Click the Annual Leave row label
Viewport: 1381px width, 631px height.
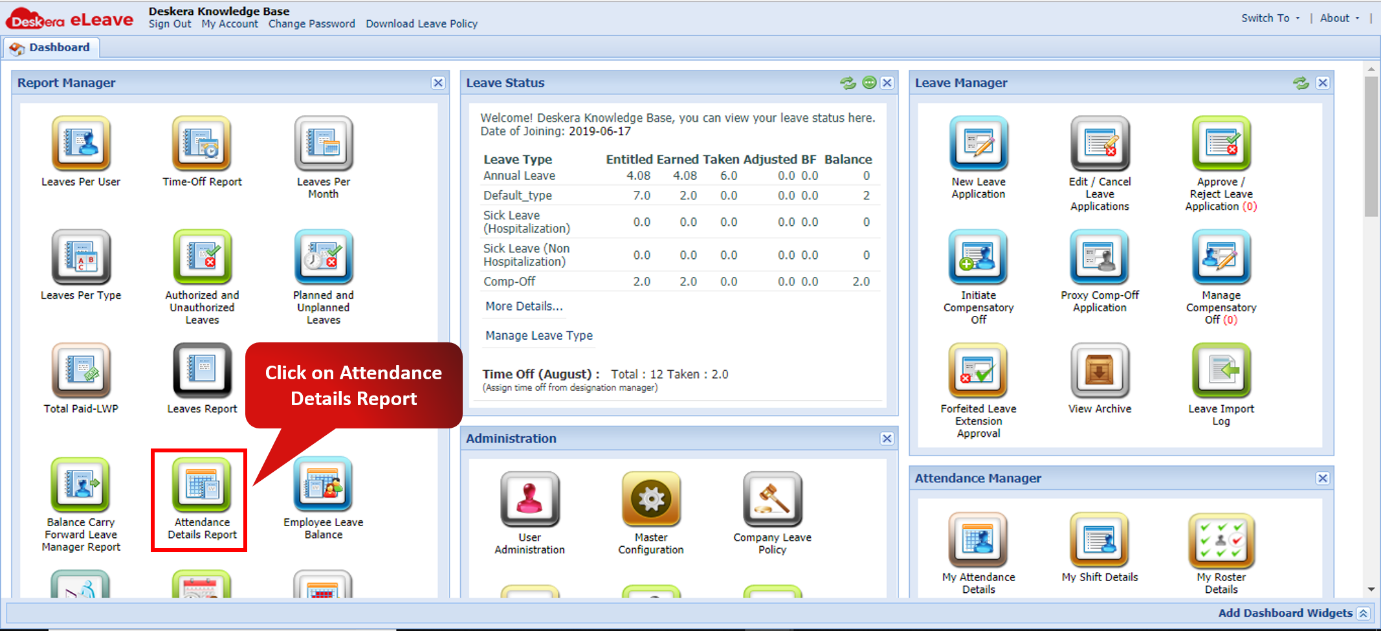(x=519, y=176)
